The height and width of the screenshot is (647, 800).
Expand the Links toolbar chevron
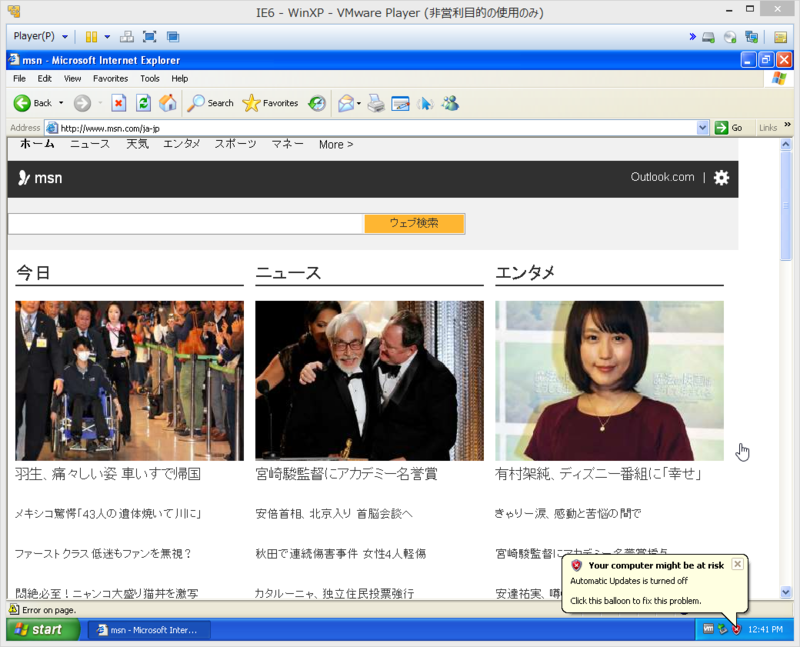pyautogui.click(x=787, y=125)
